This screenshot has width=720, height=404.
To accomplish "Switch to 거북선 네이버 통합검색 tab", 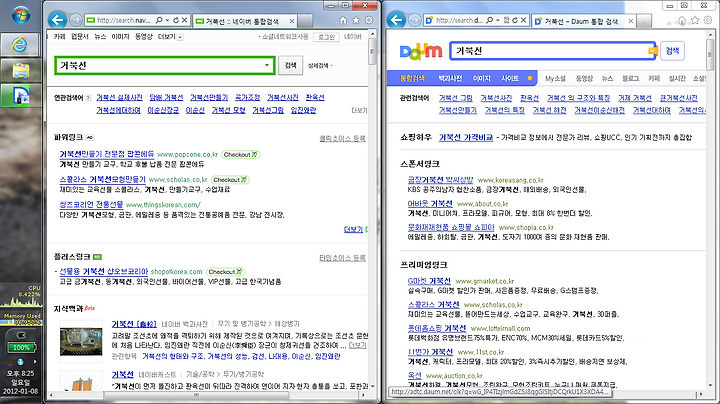I will [245, 21].
